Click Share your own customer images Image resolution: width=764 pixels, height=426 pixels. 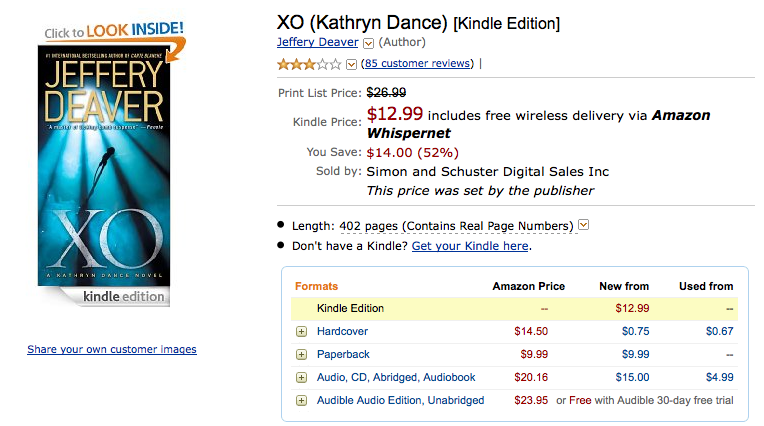tap(112, 349)
